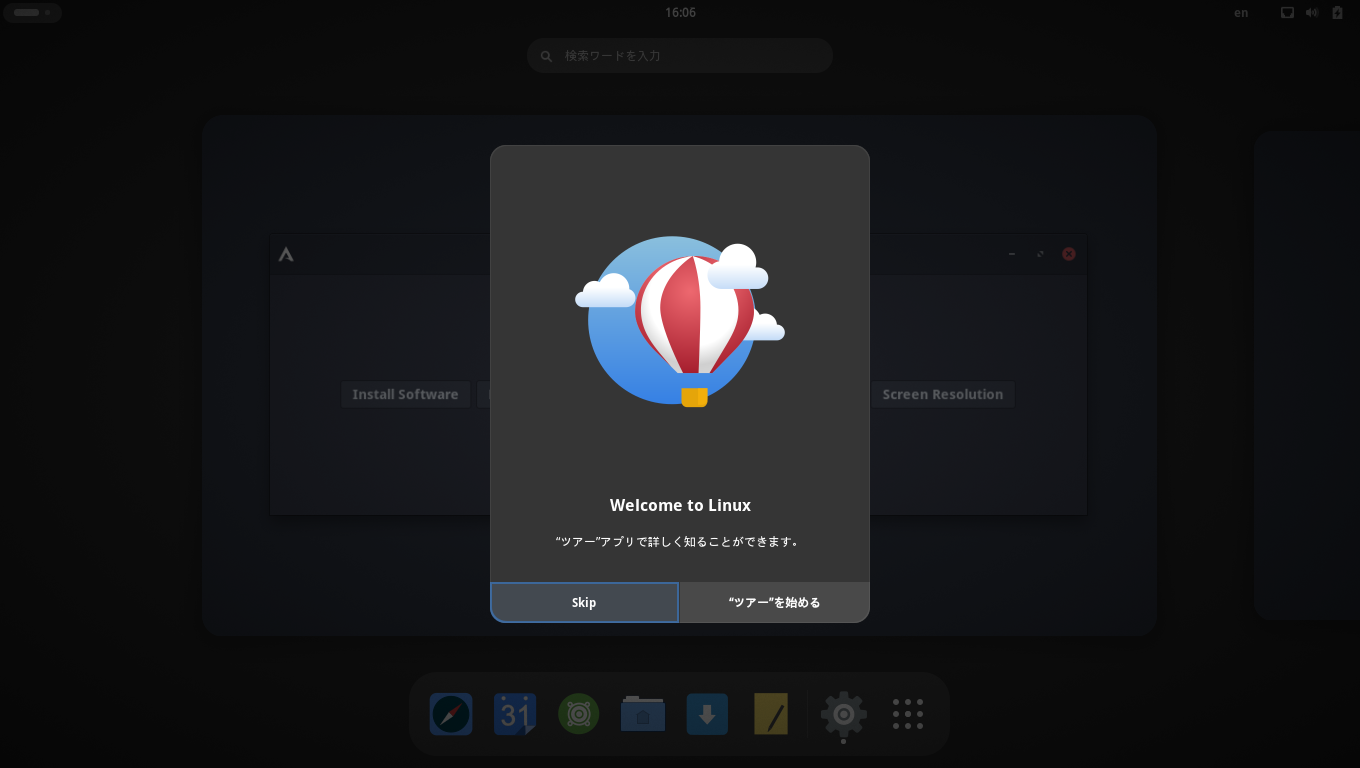The height and width of the screenshot is (768, 1360).
Task: Launch the green speaker audio app in dock
Action: (579, 714)
